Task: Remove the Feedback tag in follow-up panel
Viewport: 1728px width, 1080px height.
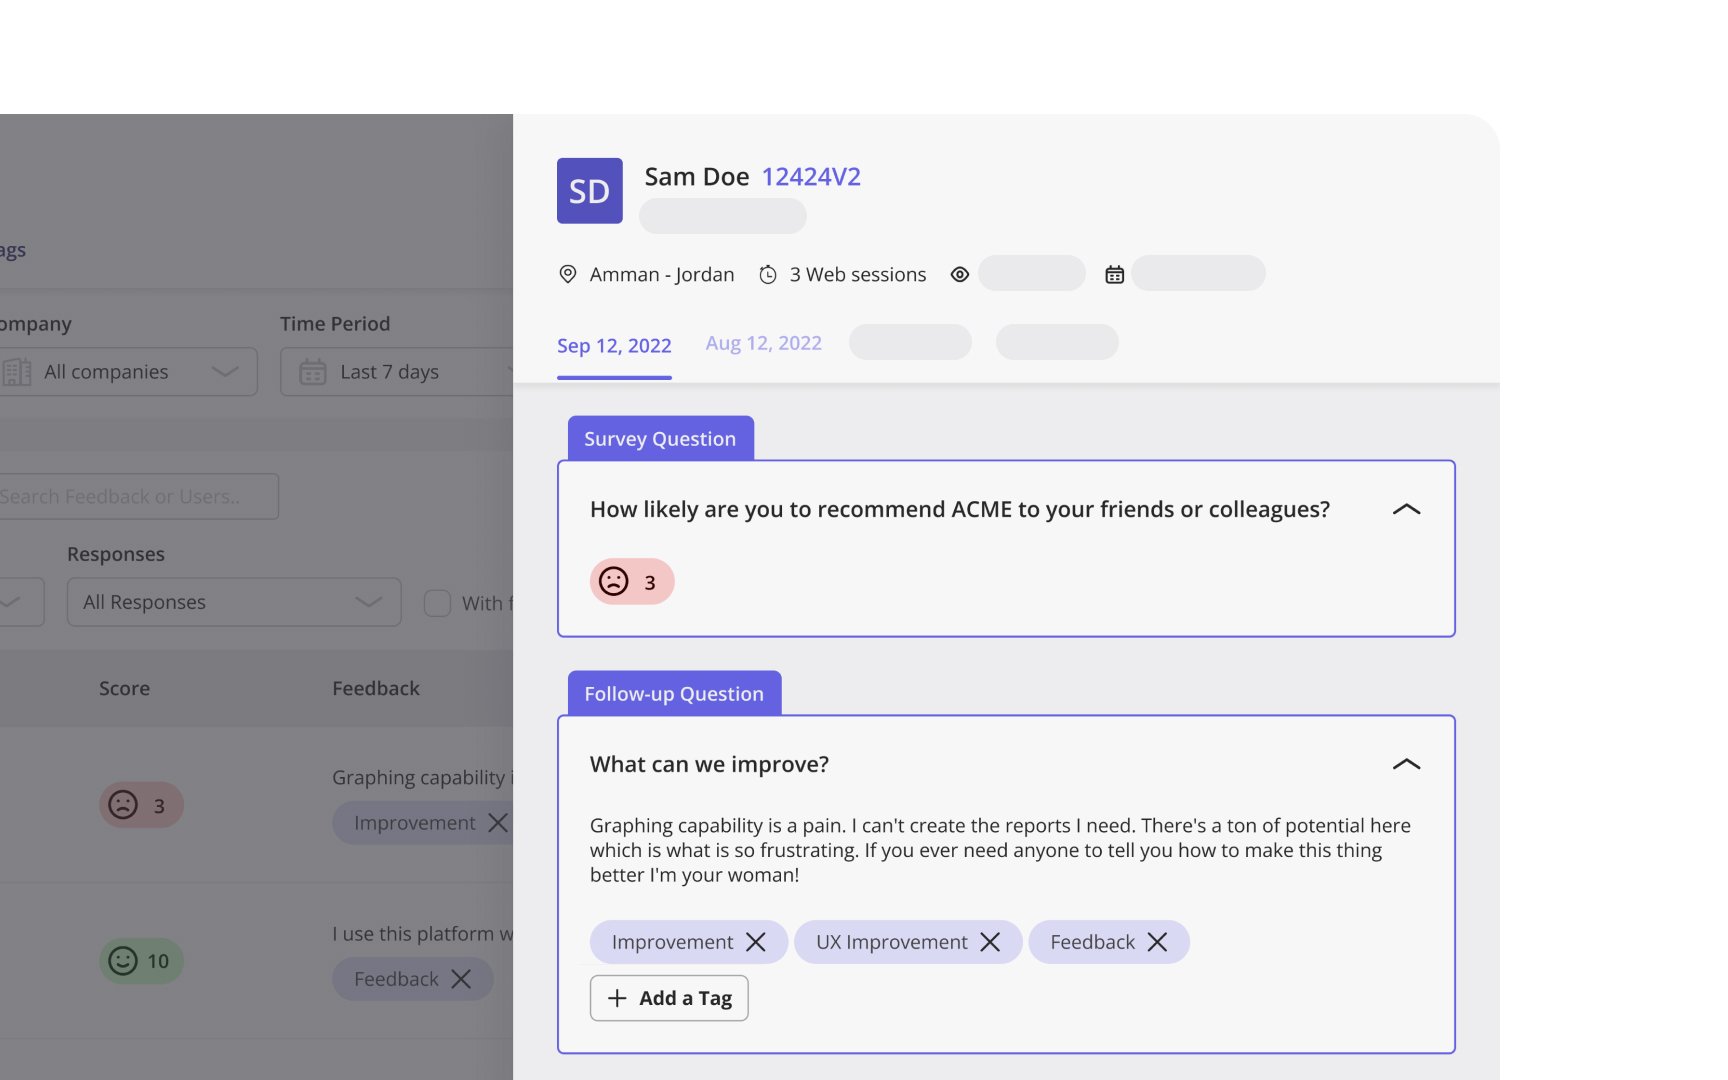Action: (1157, 942)
